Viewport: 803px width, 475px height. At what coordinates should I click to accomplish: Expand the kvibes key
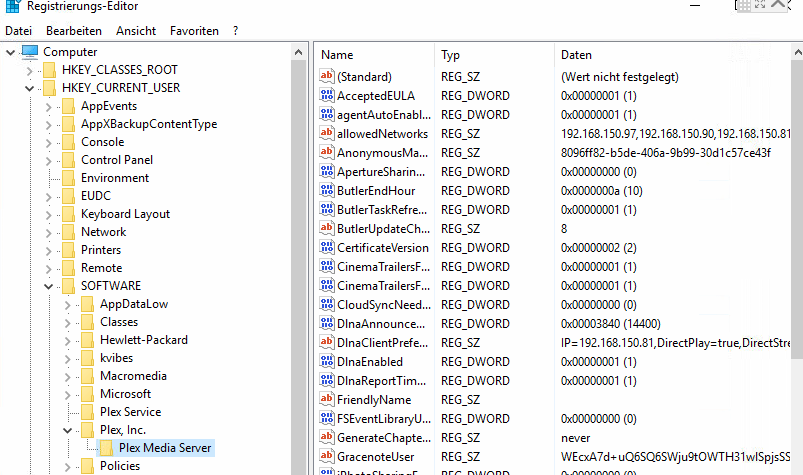(67, 359)
